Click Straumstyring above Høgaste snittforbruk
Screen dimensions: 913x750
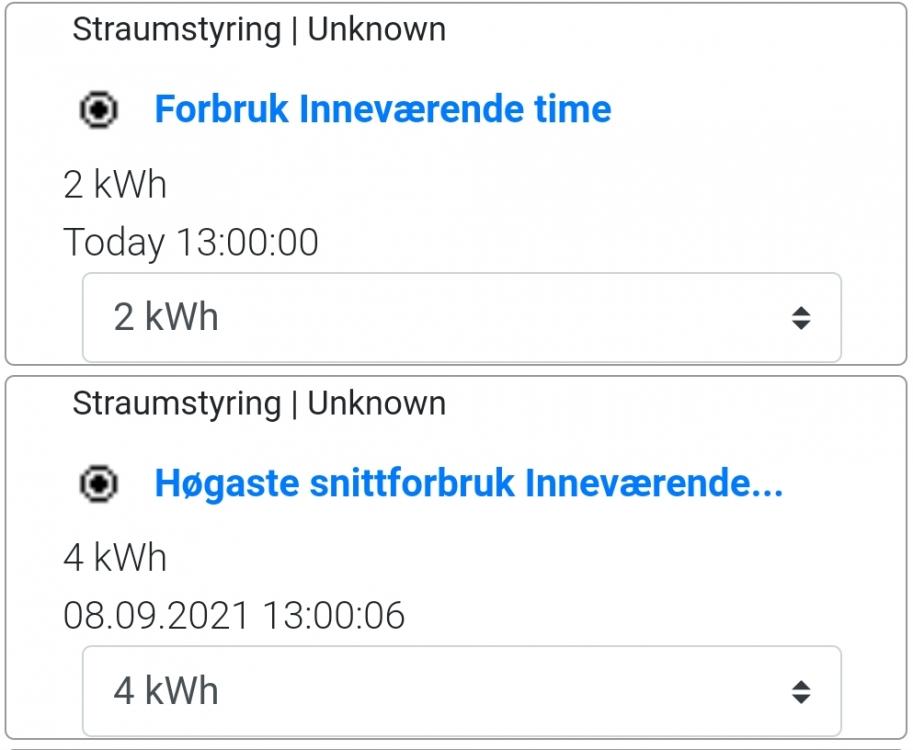pos(176,404)
